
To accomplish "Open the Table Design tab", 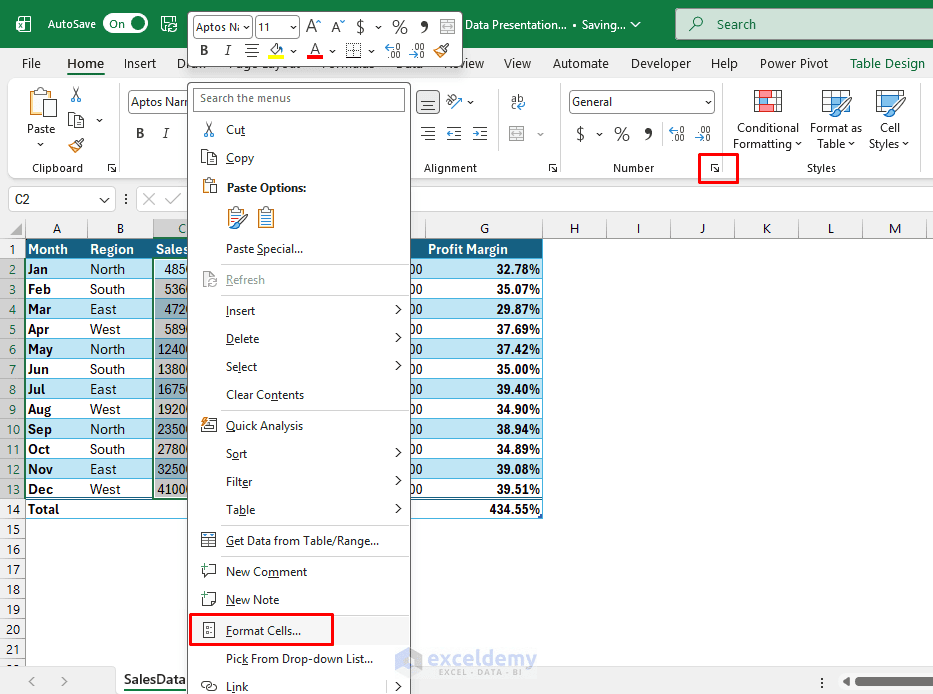I will pyautogui.click(x=887, y=64).
